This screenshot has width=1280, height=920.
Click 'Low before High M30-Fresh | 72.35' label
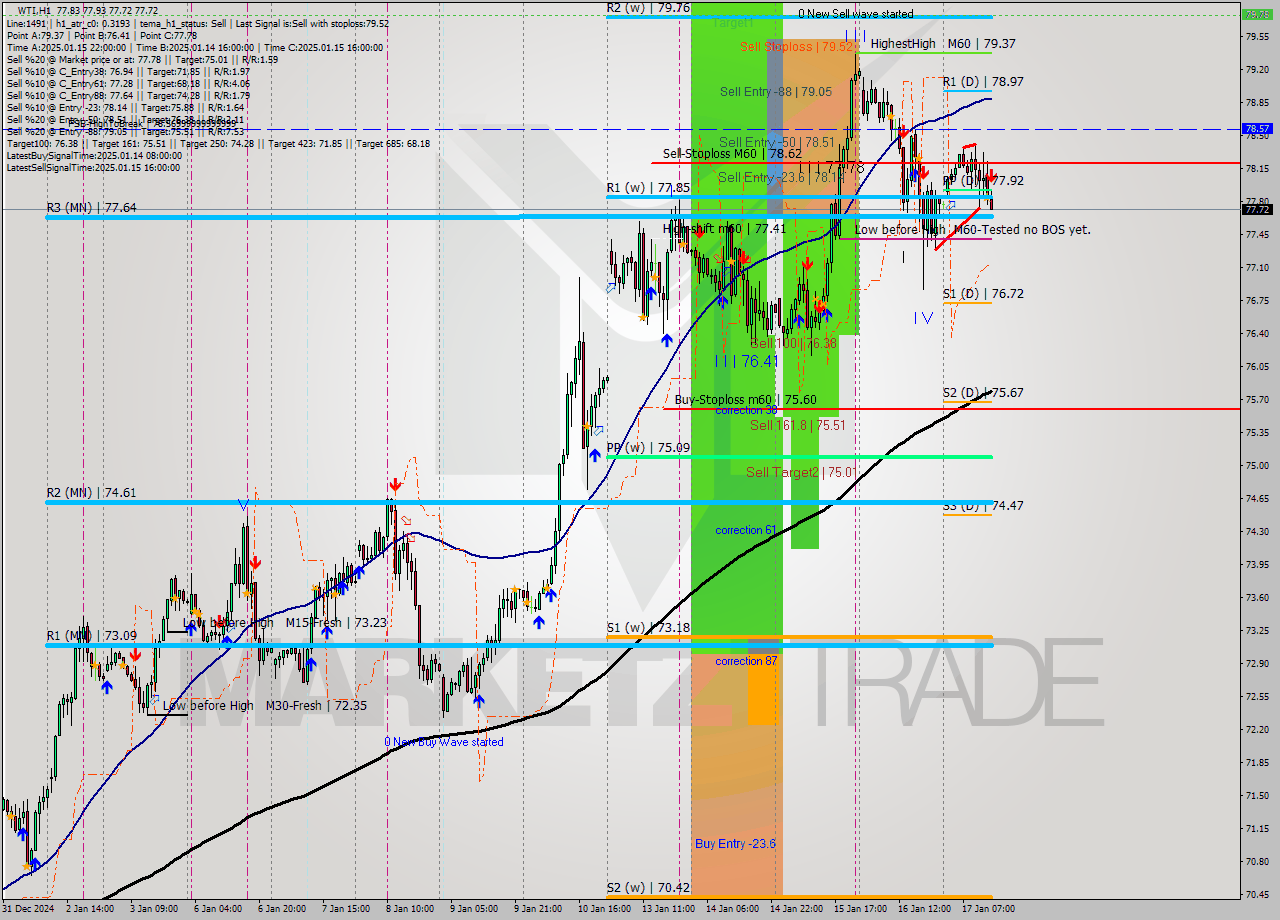click(x=264, y=706)
